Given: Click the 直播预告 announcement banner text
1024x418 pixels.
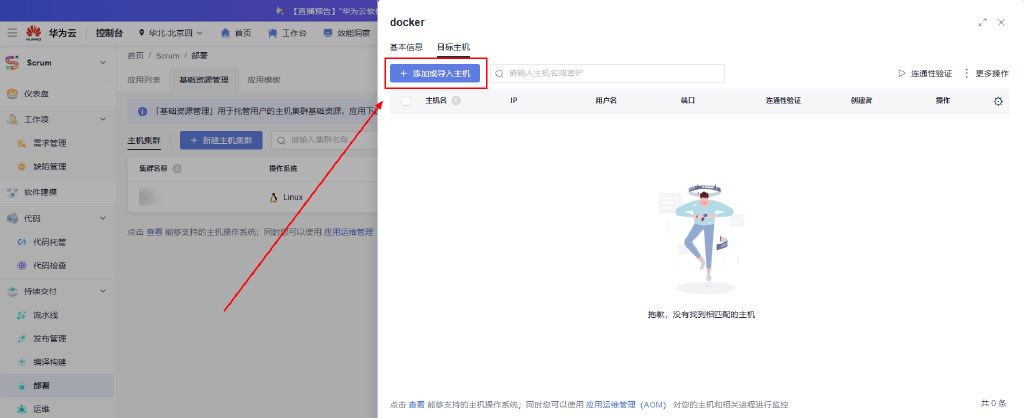Looking at the screenshot, I should (334, 10).
